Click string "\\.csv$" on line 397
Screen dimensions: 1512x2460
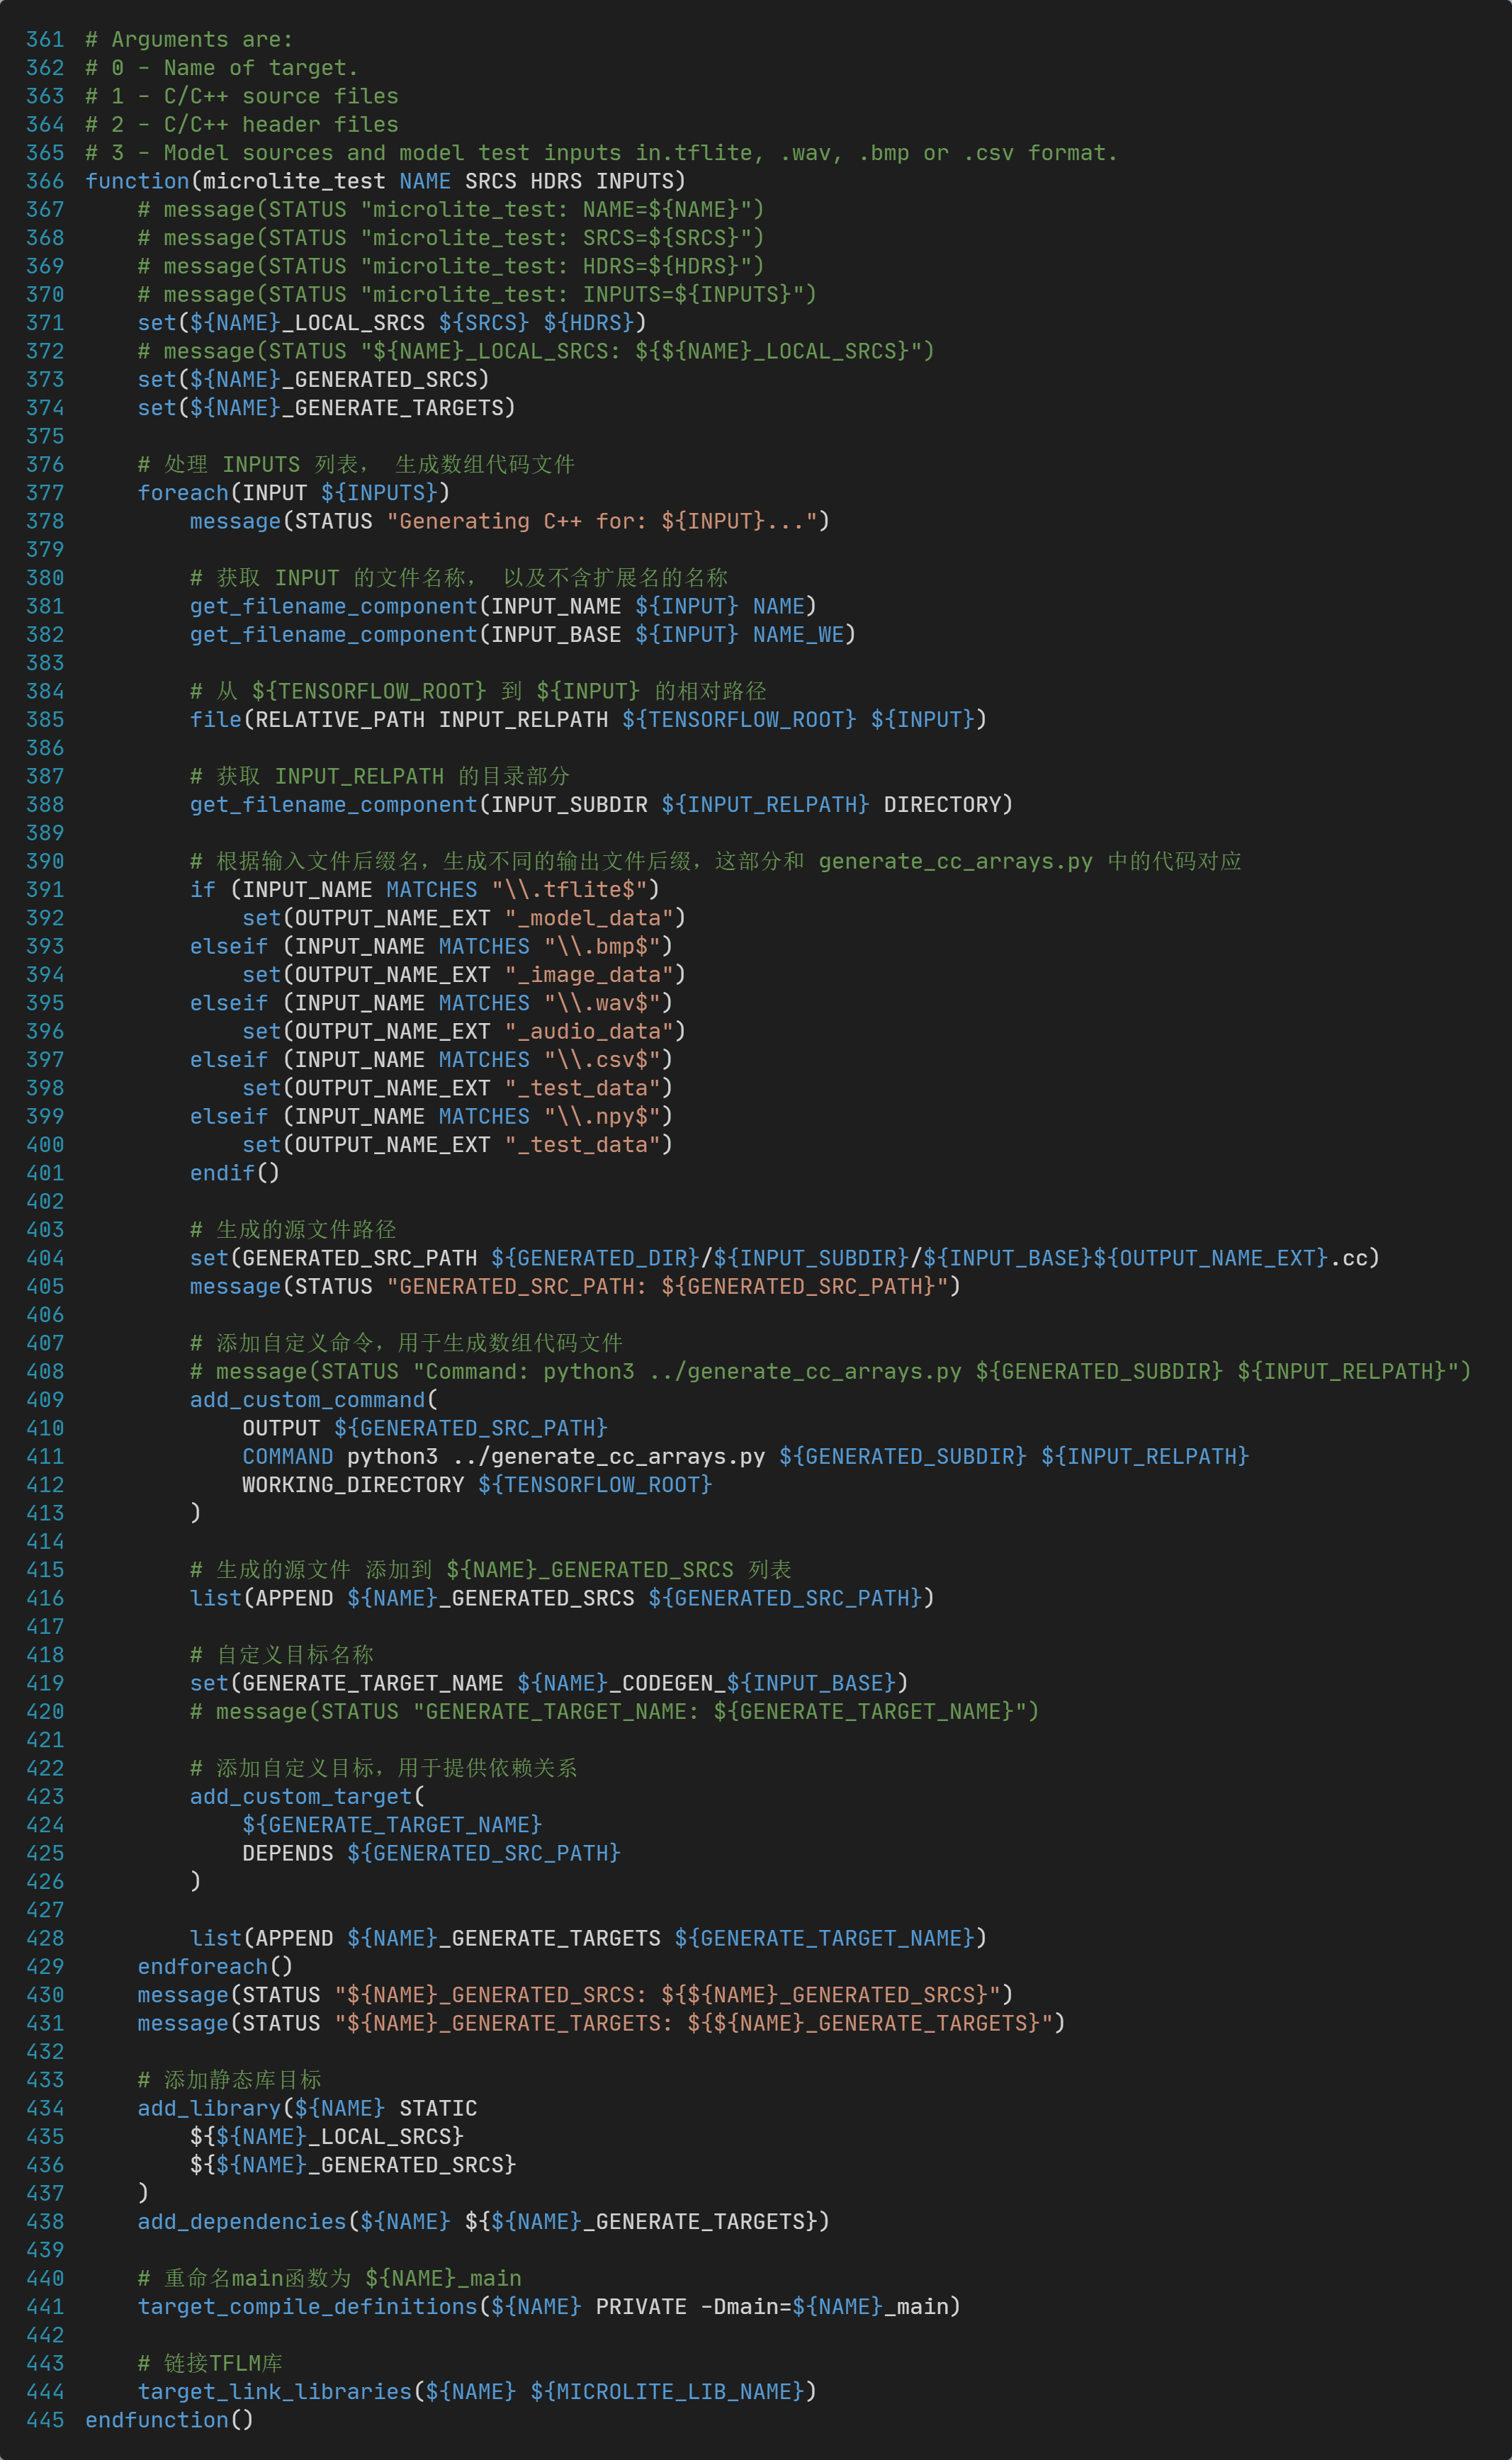tap(602, 1060)
